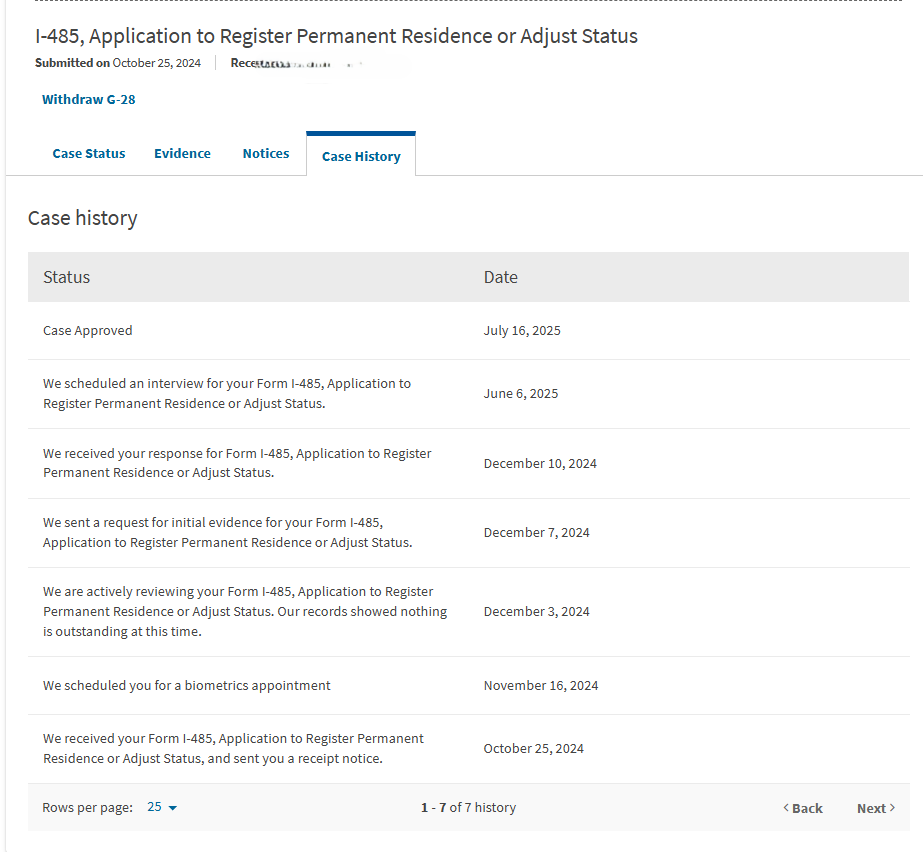Click the I-485 application title heading

coord(336,37)
